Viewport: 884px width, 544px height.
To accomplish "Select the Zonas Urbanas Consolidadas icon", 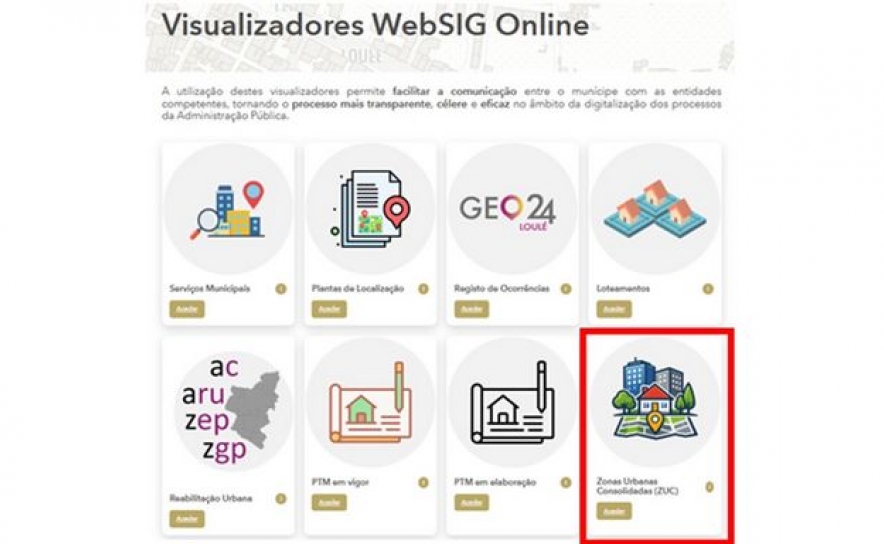I will (x=655, y=399).
